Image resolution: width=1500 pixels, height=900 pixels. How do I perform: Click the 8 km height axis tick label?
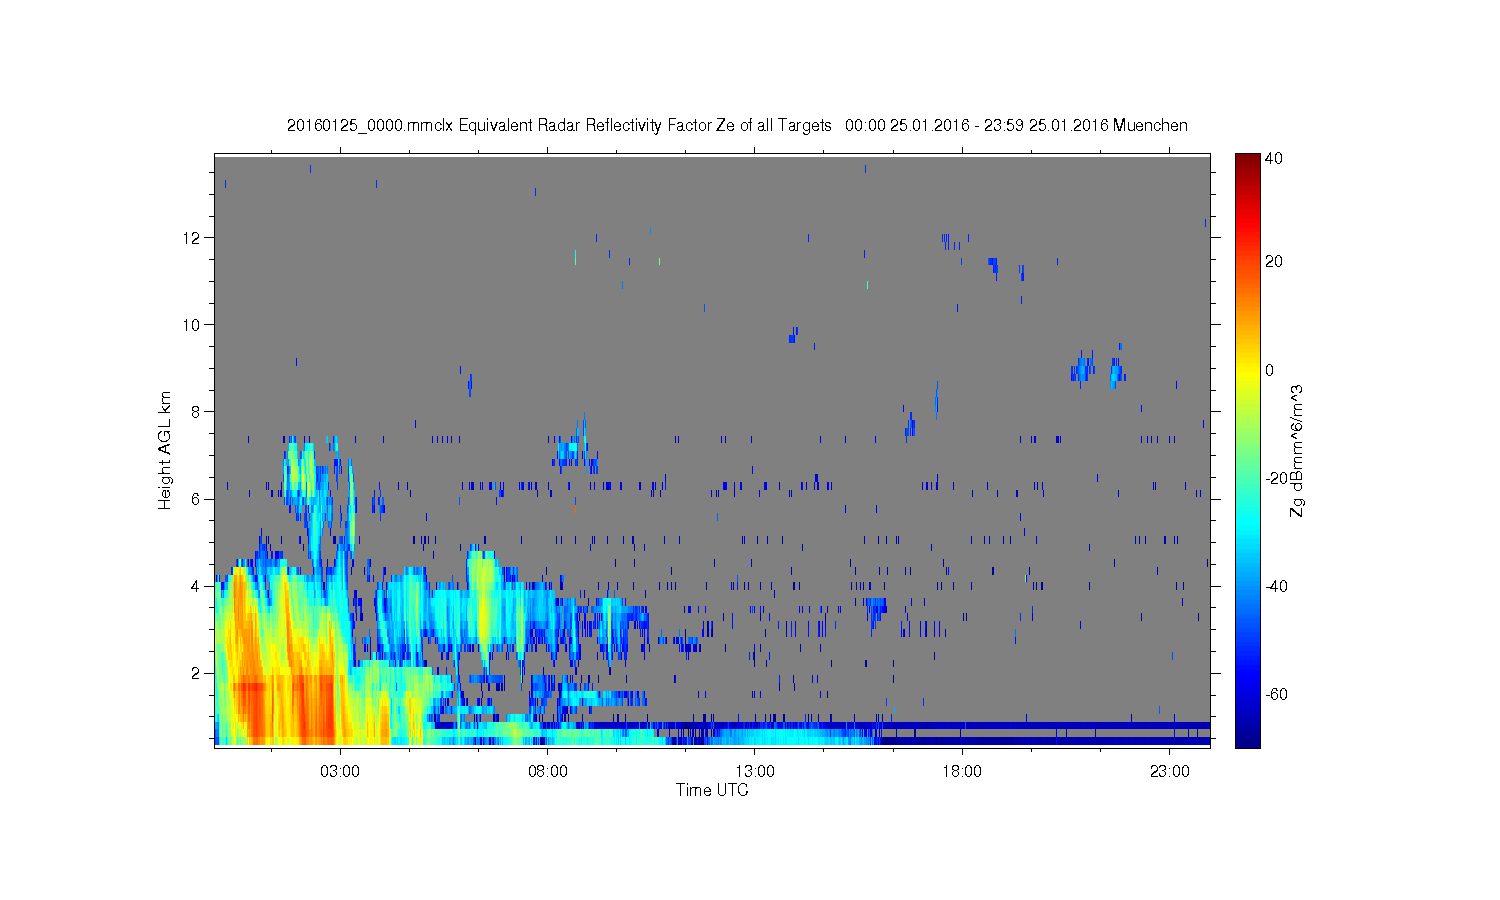[x=197, y=411]
